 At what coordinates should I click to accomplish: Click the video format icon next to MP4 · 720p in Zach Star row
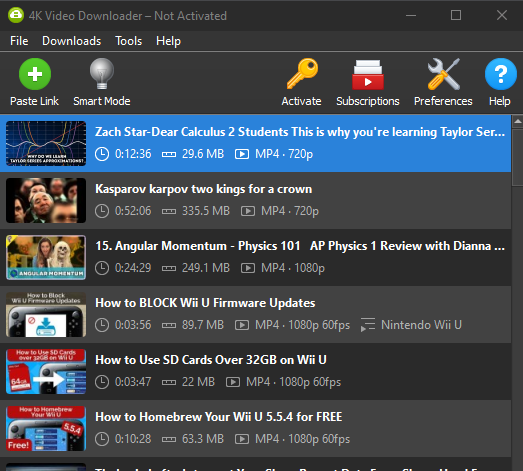242,154
